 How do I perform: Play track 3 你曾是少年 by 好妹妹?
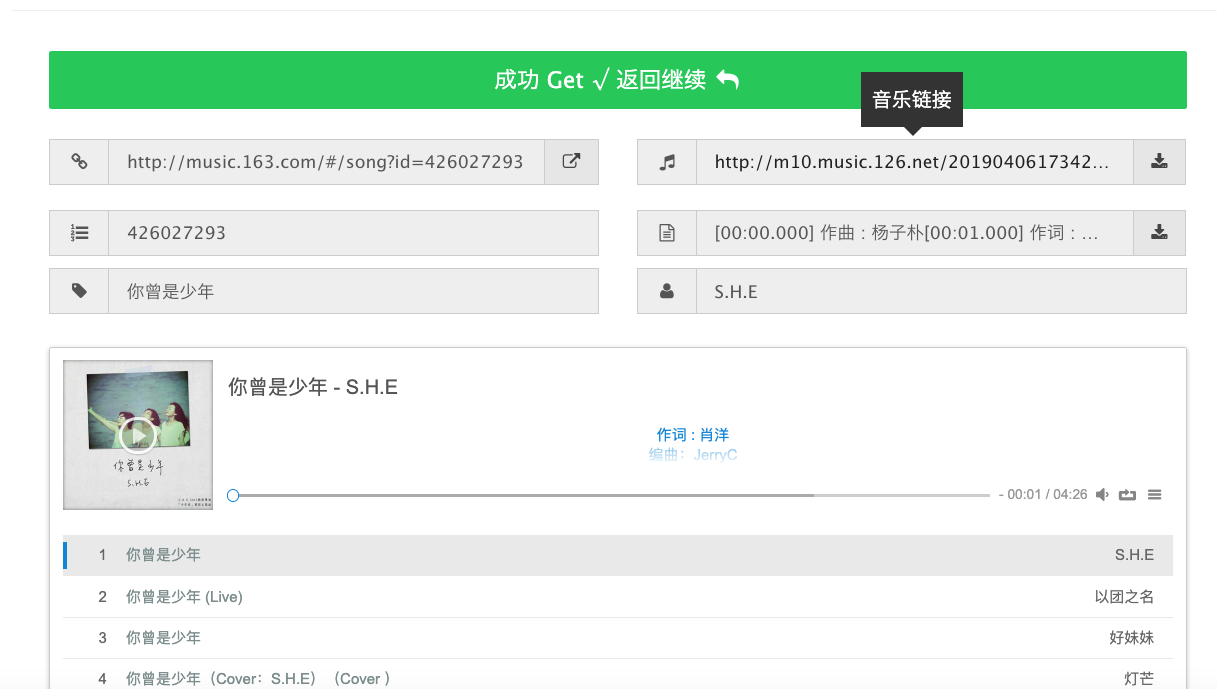pyautogui.click(x=618, y=638)
